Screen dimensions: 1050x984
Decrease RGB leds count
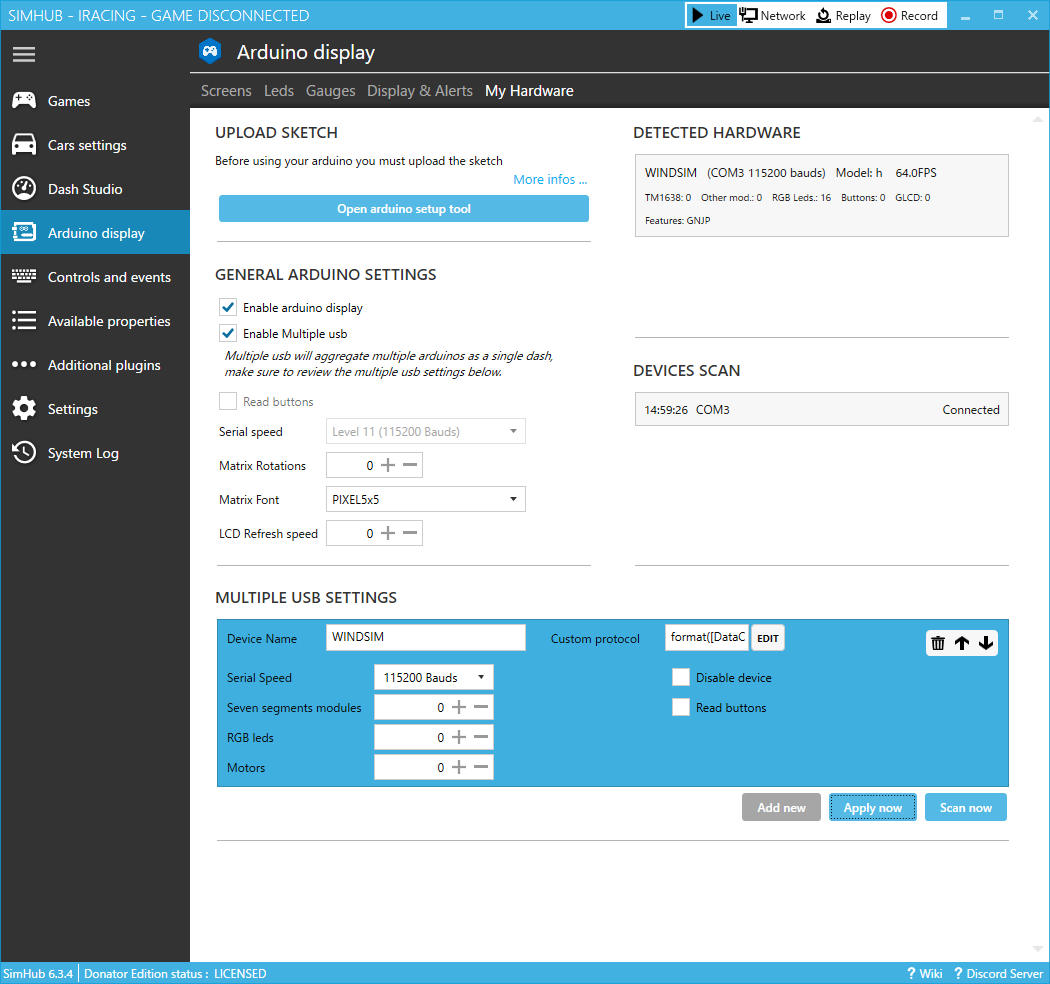tap(481, 737)
